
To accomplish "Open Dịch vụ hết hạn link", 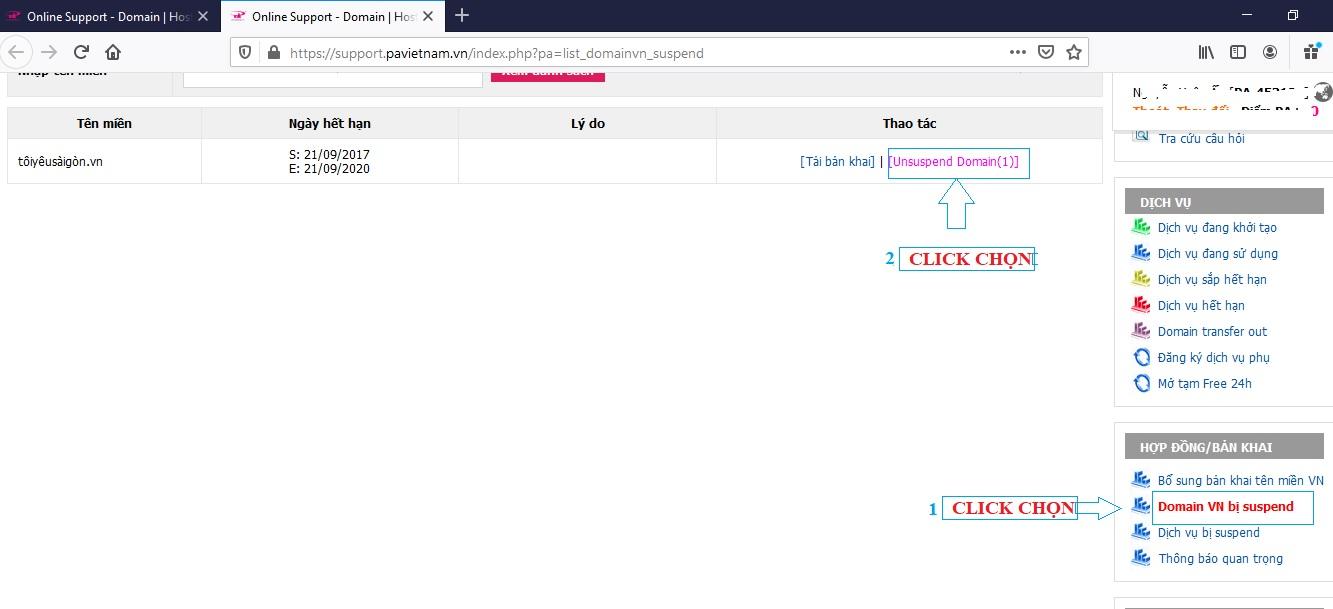I will (1201, 305).
